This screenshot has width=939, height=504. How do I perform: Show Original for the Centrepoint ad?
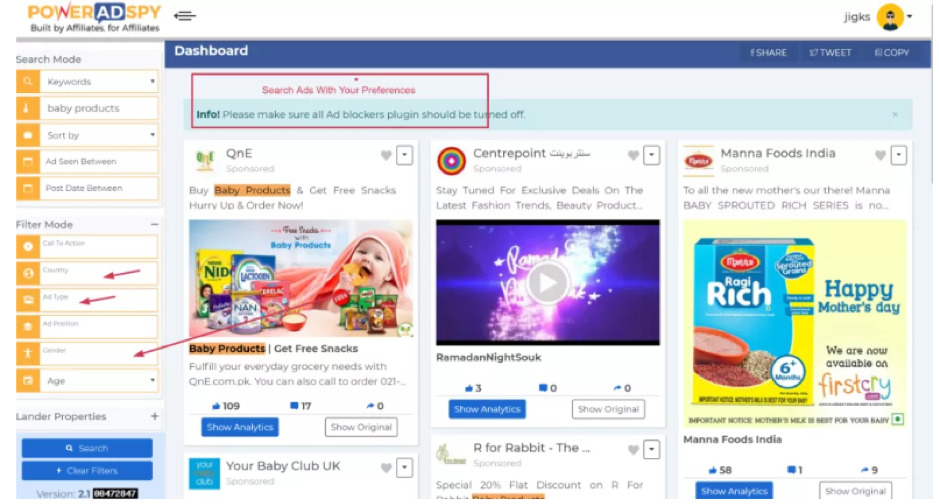coord(608,409)
